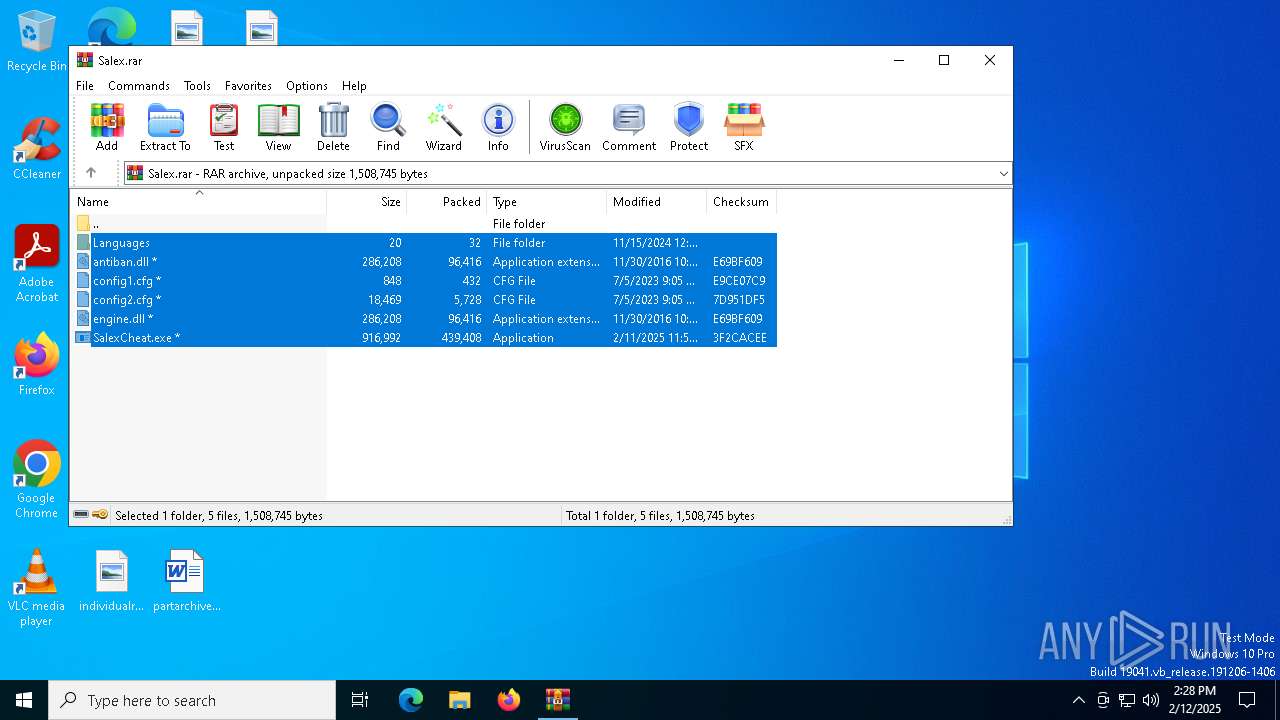The width and height of the screenshot is (1280, 720).
Task: Select the engine.dll file
Action: point(426,319)
